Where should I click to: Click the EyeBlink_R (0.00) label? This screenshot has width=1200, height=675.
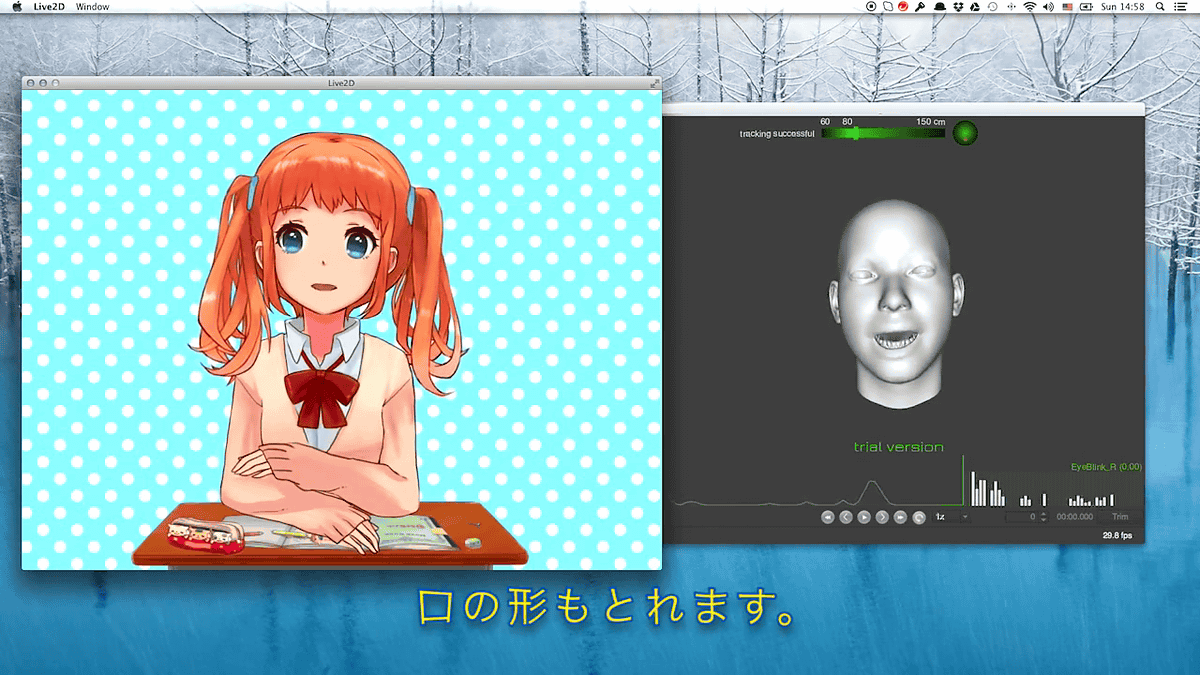tap(1106, 467)
